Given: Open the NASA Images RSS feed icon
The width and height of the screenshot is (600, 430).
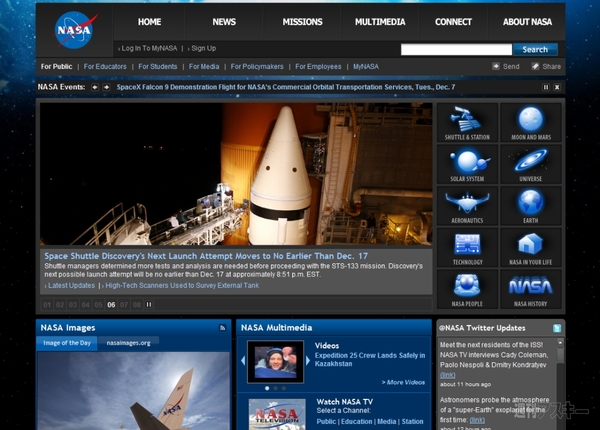Looking at the screenshot, I should coord(222,328).
